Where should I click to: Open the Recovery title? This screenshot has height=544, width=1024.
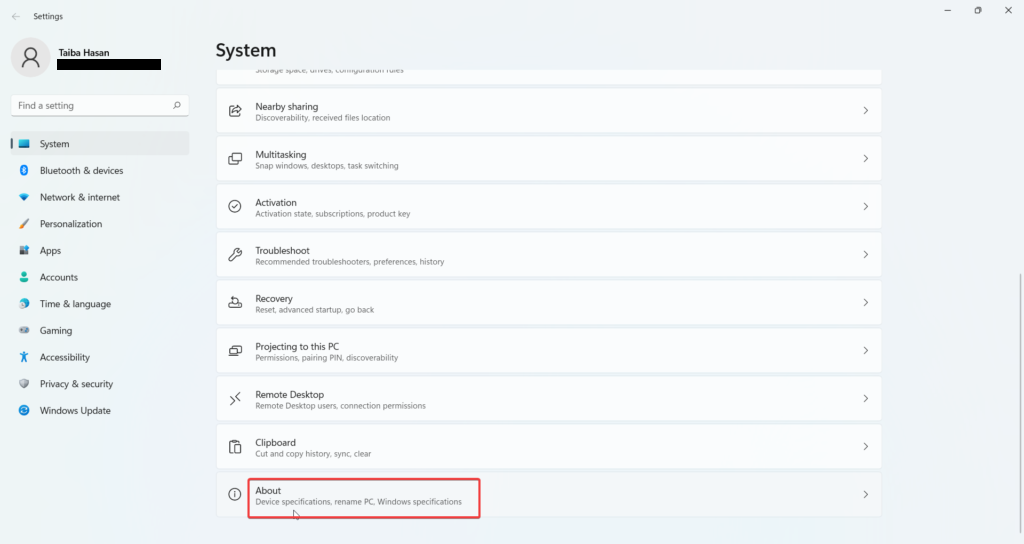point(274,298)
